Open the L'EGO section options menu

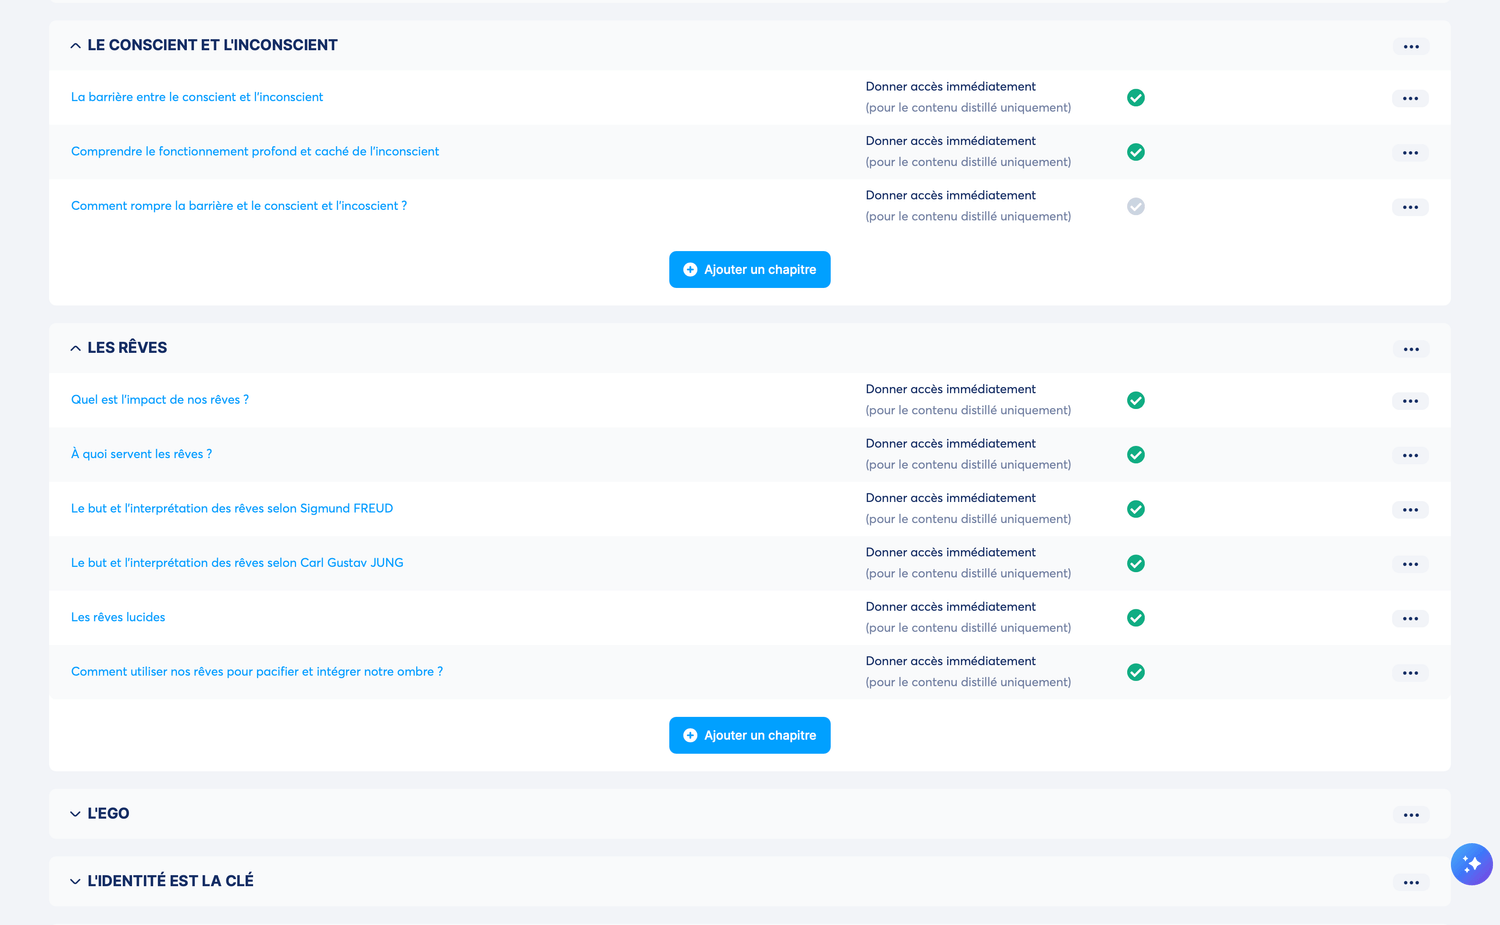pos(1411,815)
